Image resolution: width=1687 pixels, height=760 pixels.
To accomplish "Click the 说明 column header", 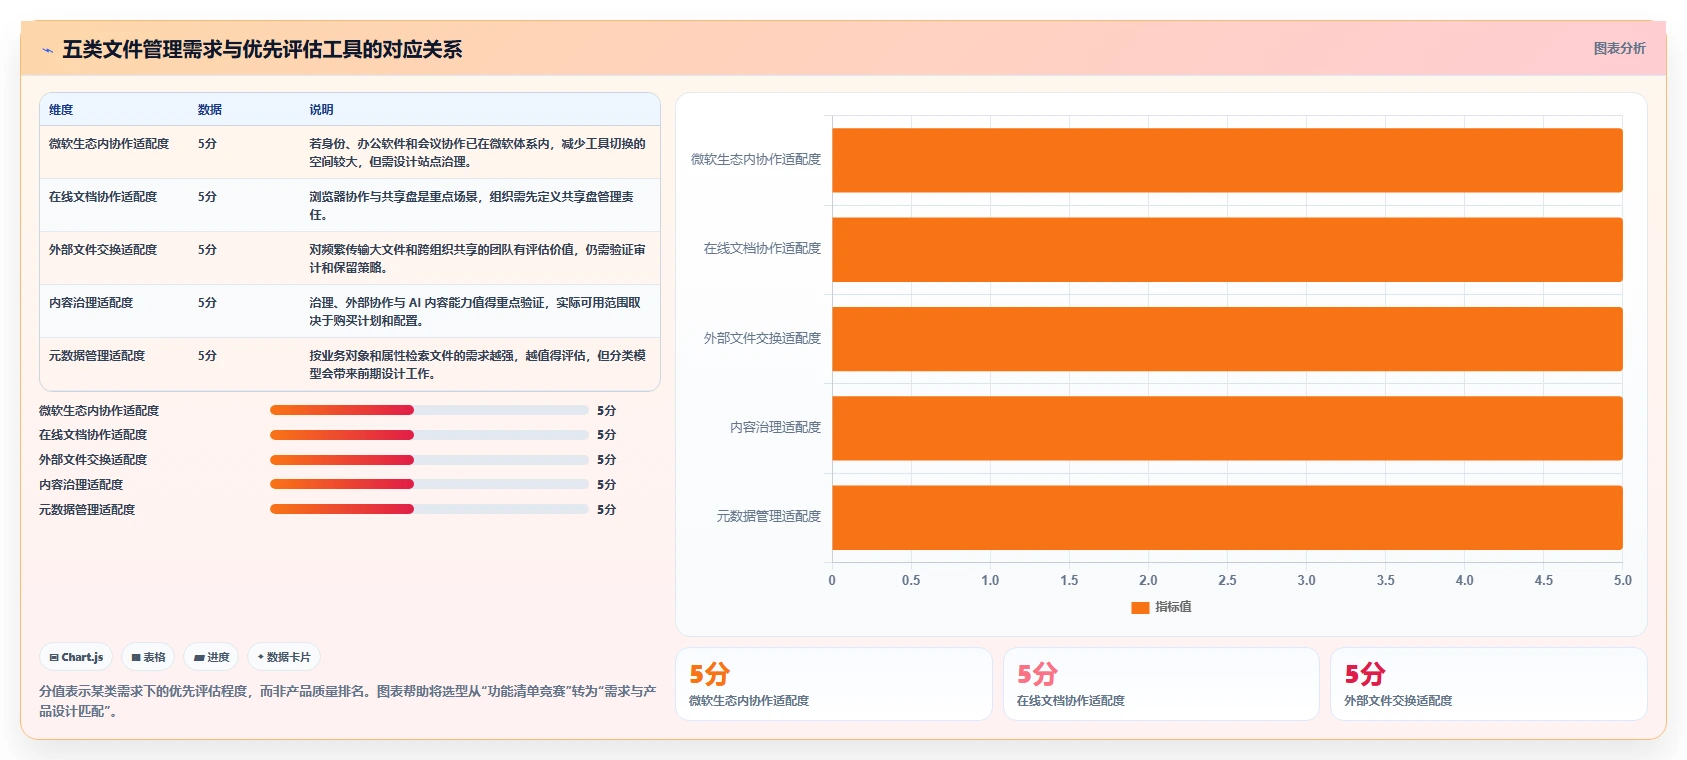I will 321,110.
